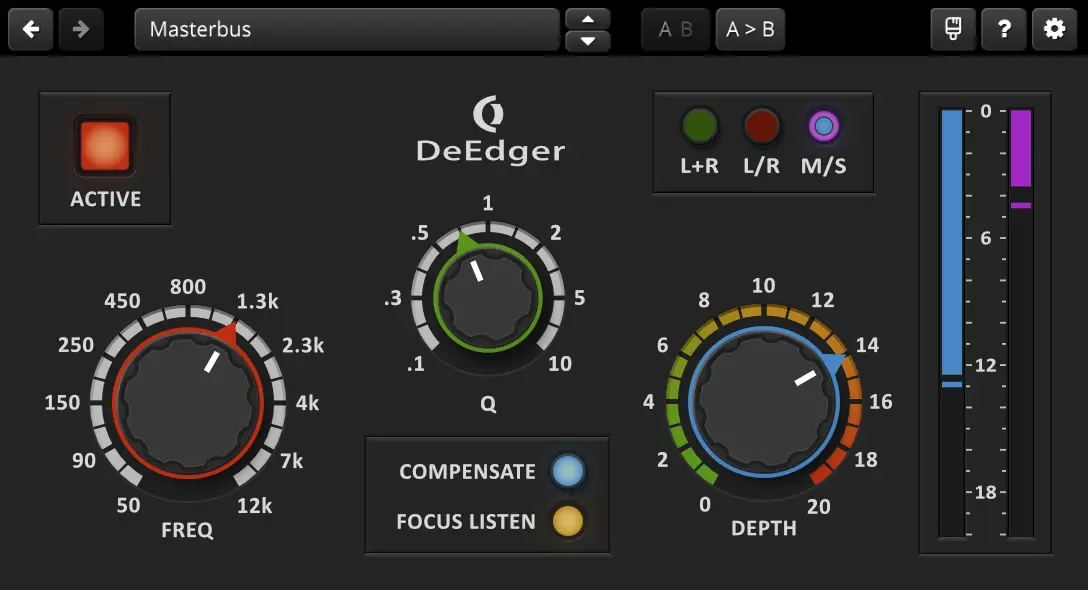This screenshot has height=590, width=1088.
Task: Open the Masterbus preset dropdown
Action: (x=346, y=29)
